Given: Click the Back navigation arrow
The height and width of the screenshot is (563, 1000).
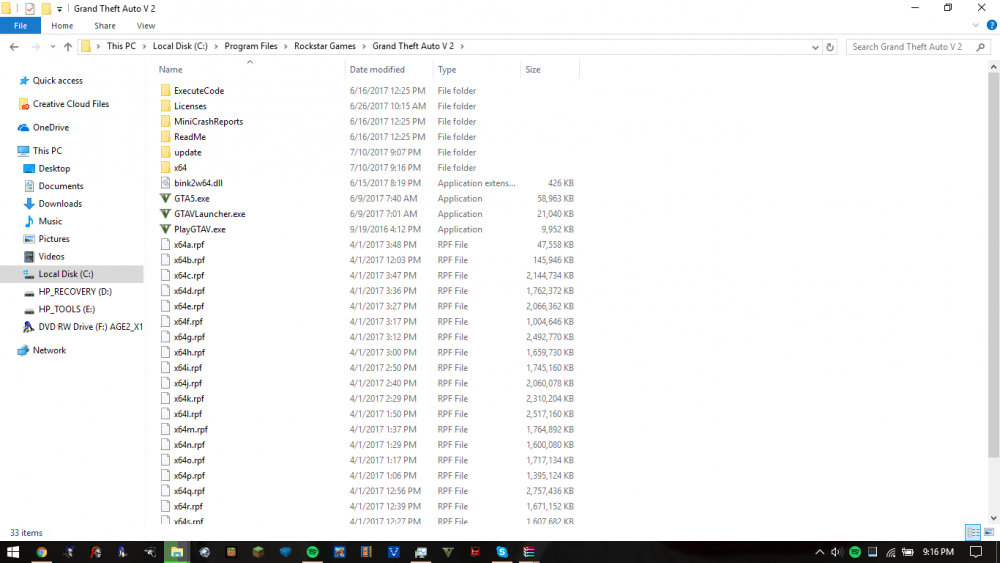Looking at the screenshot, I should tap(14, 47).
